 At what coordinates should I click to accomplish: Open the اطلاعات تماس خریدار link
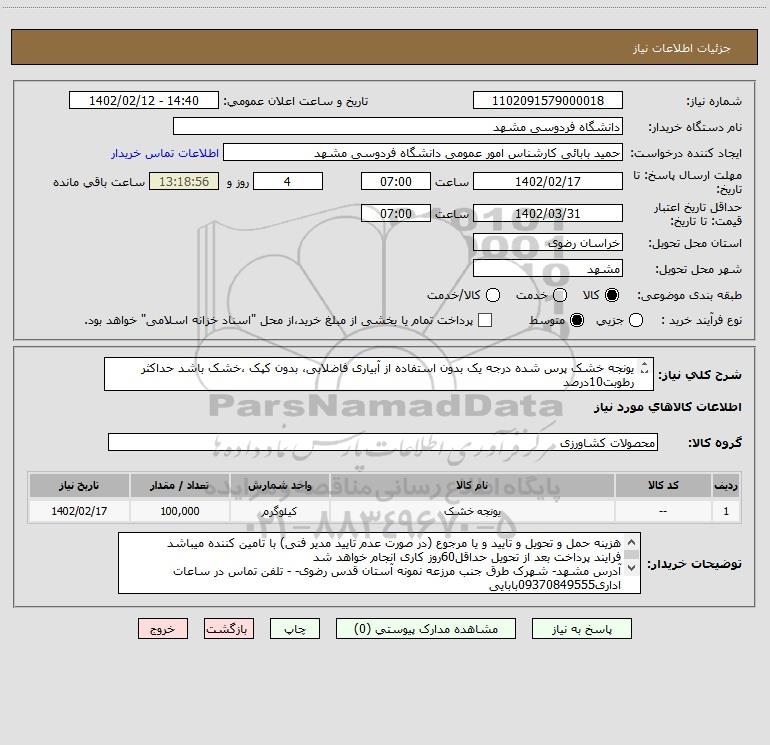point(165,153)
